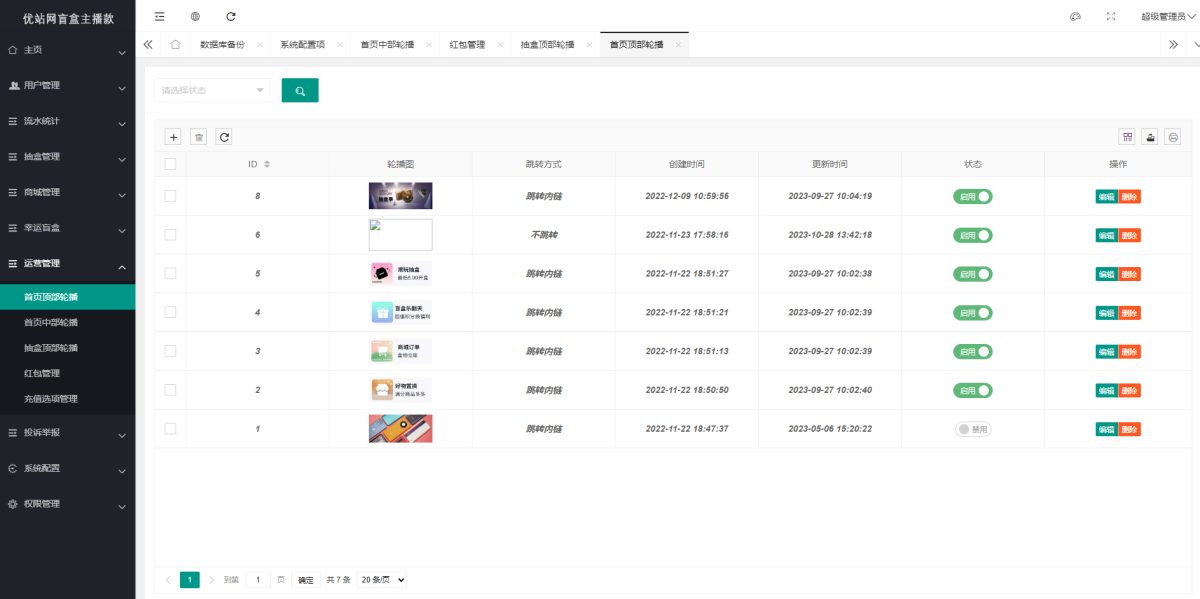Open the 20 条/页 page size dropdown
Screen dimensions: 1200x599
[x=382, y=580]
